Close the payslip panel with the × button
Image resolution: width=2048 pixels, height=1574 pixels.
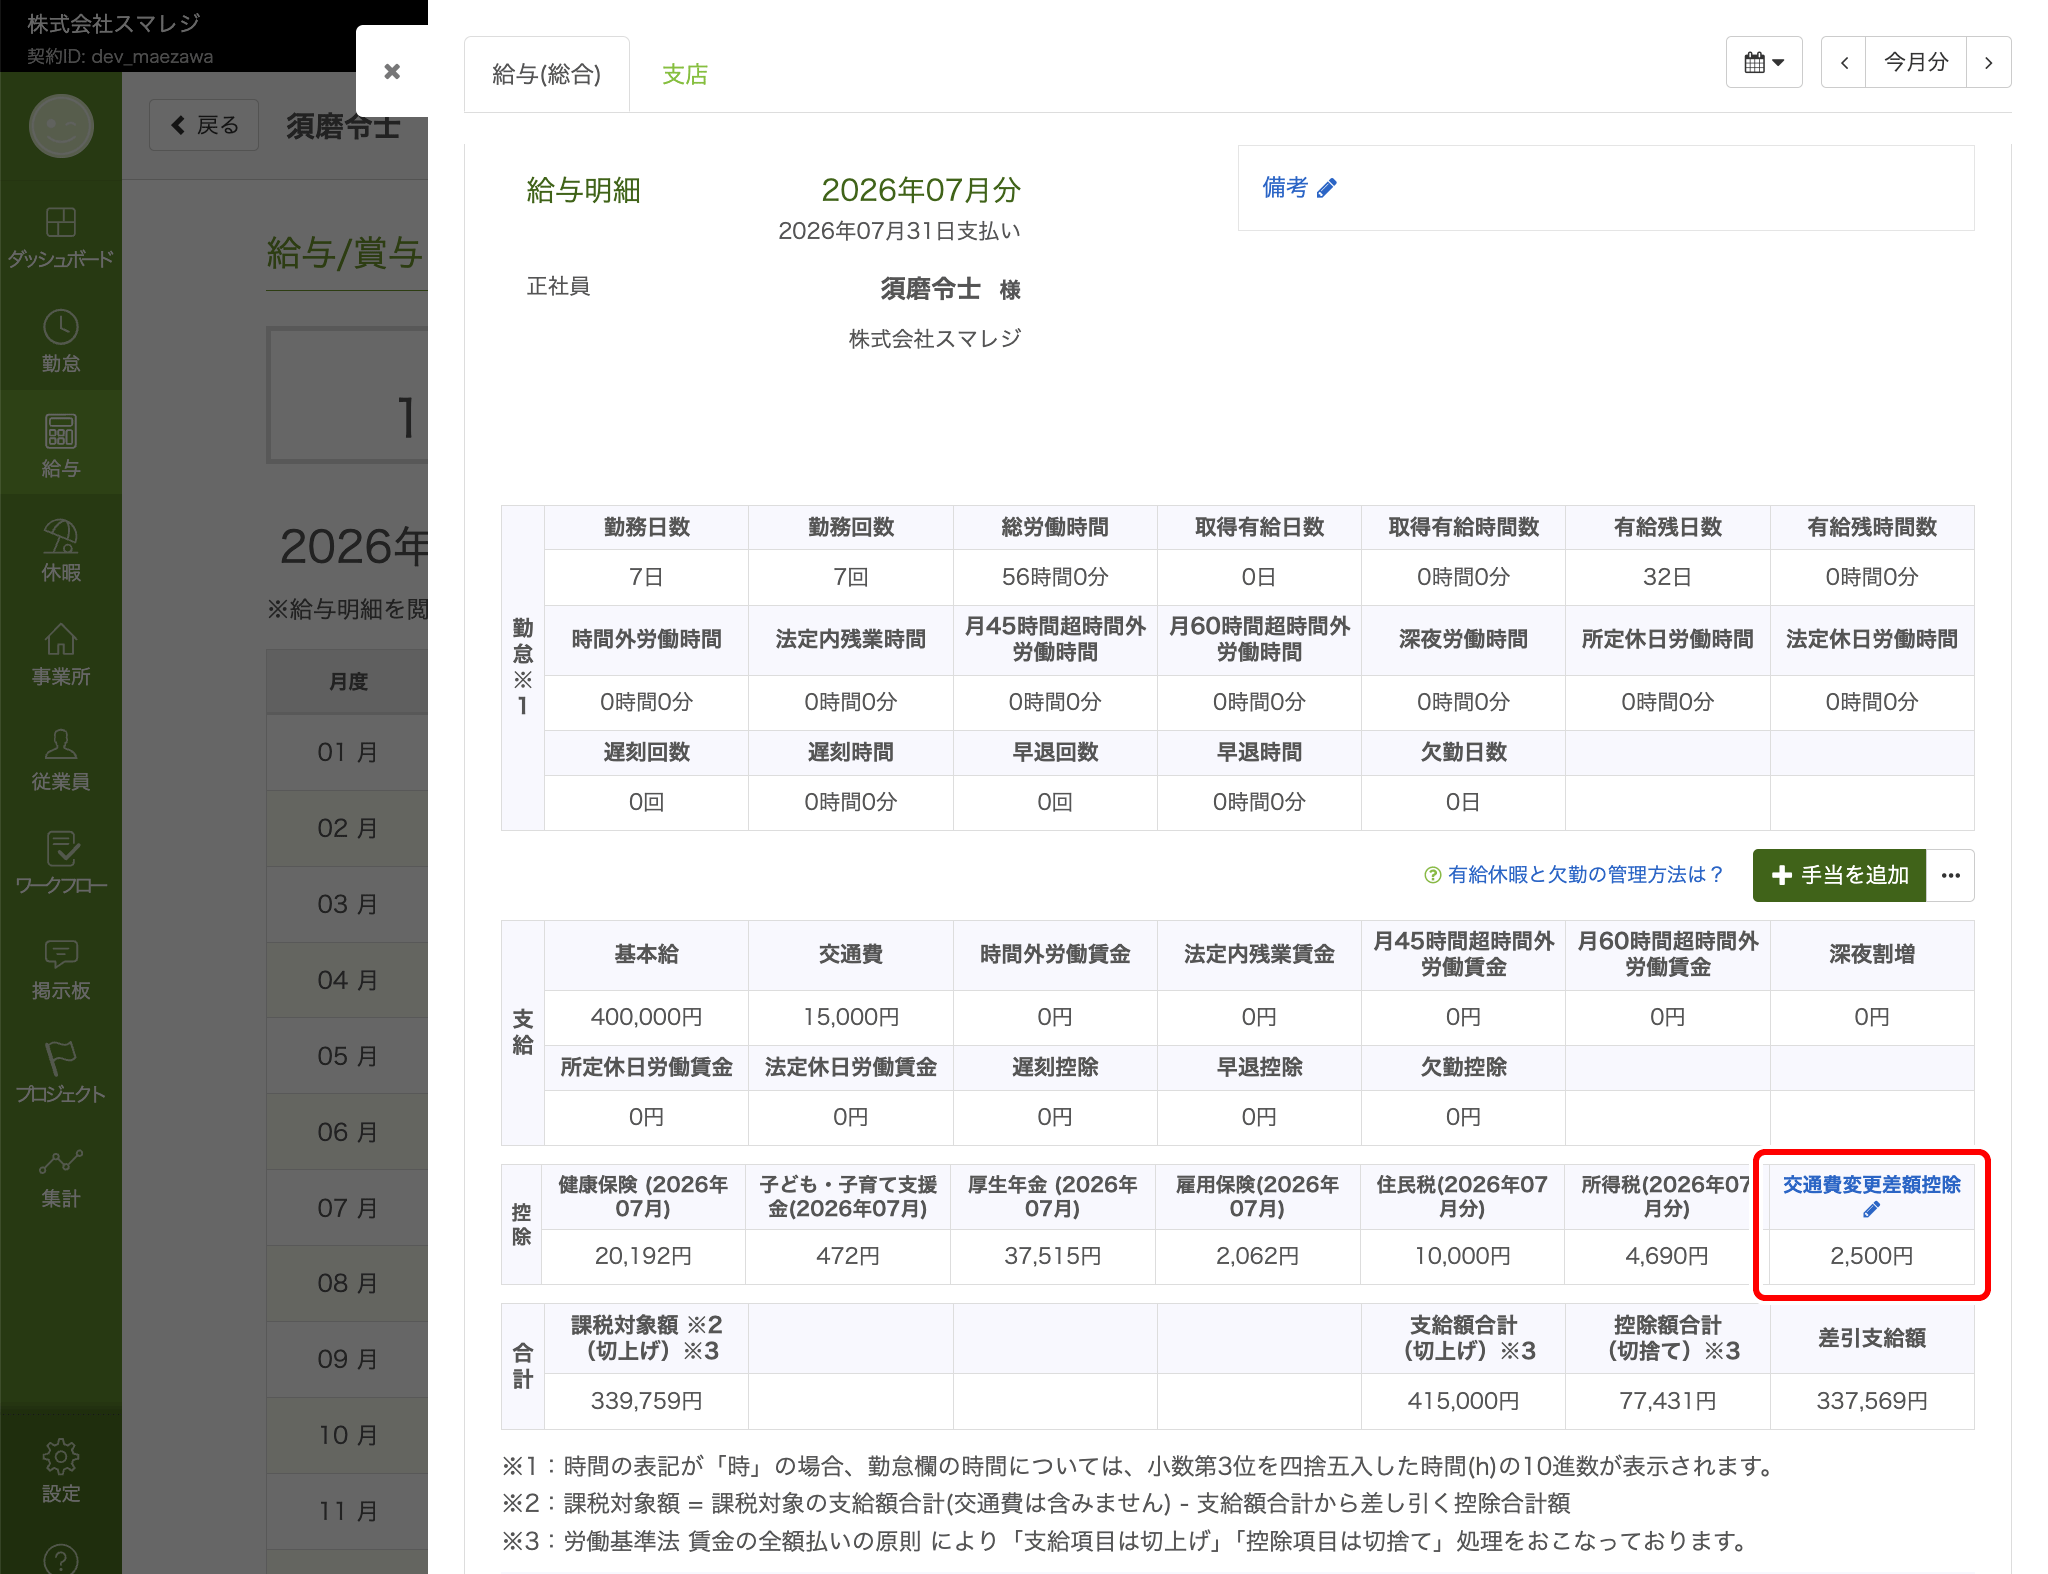pyautogui.click(x=392, y=71)
